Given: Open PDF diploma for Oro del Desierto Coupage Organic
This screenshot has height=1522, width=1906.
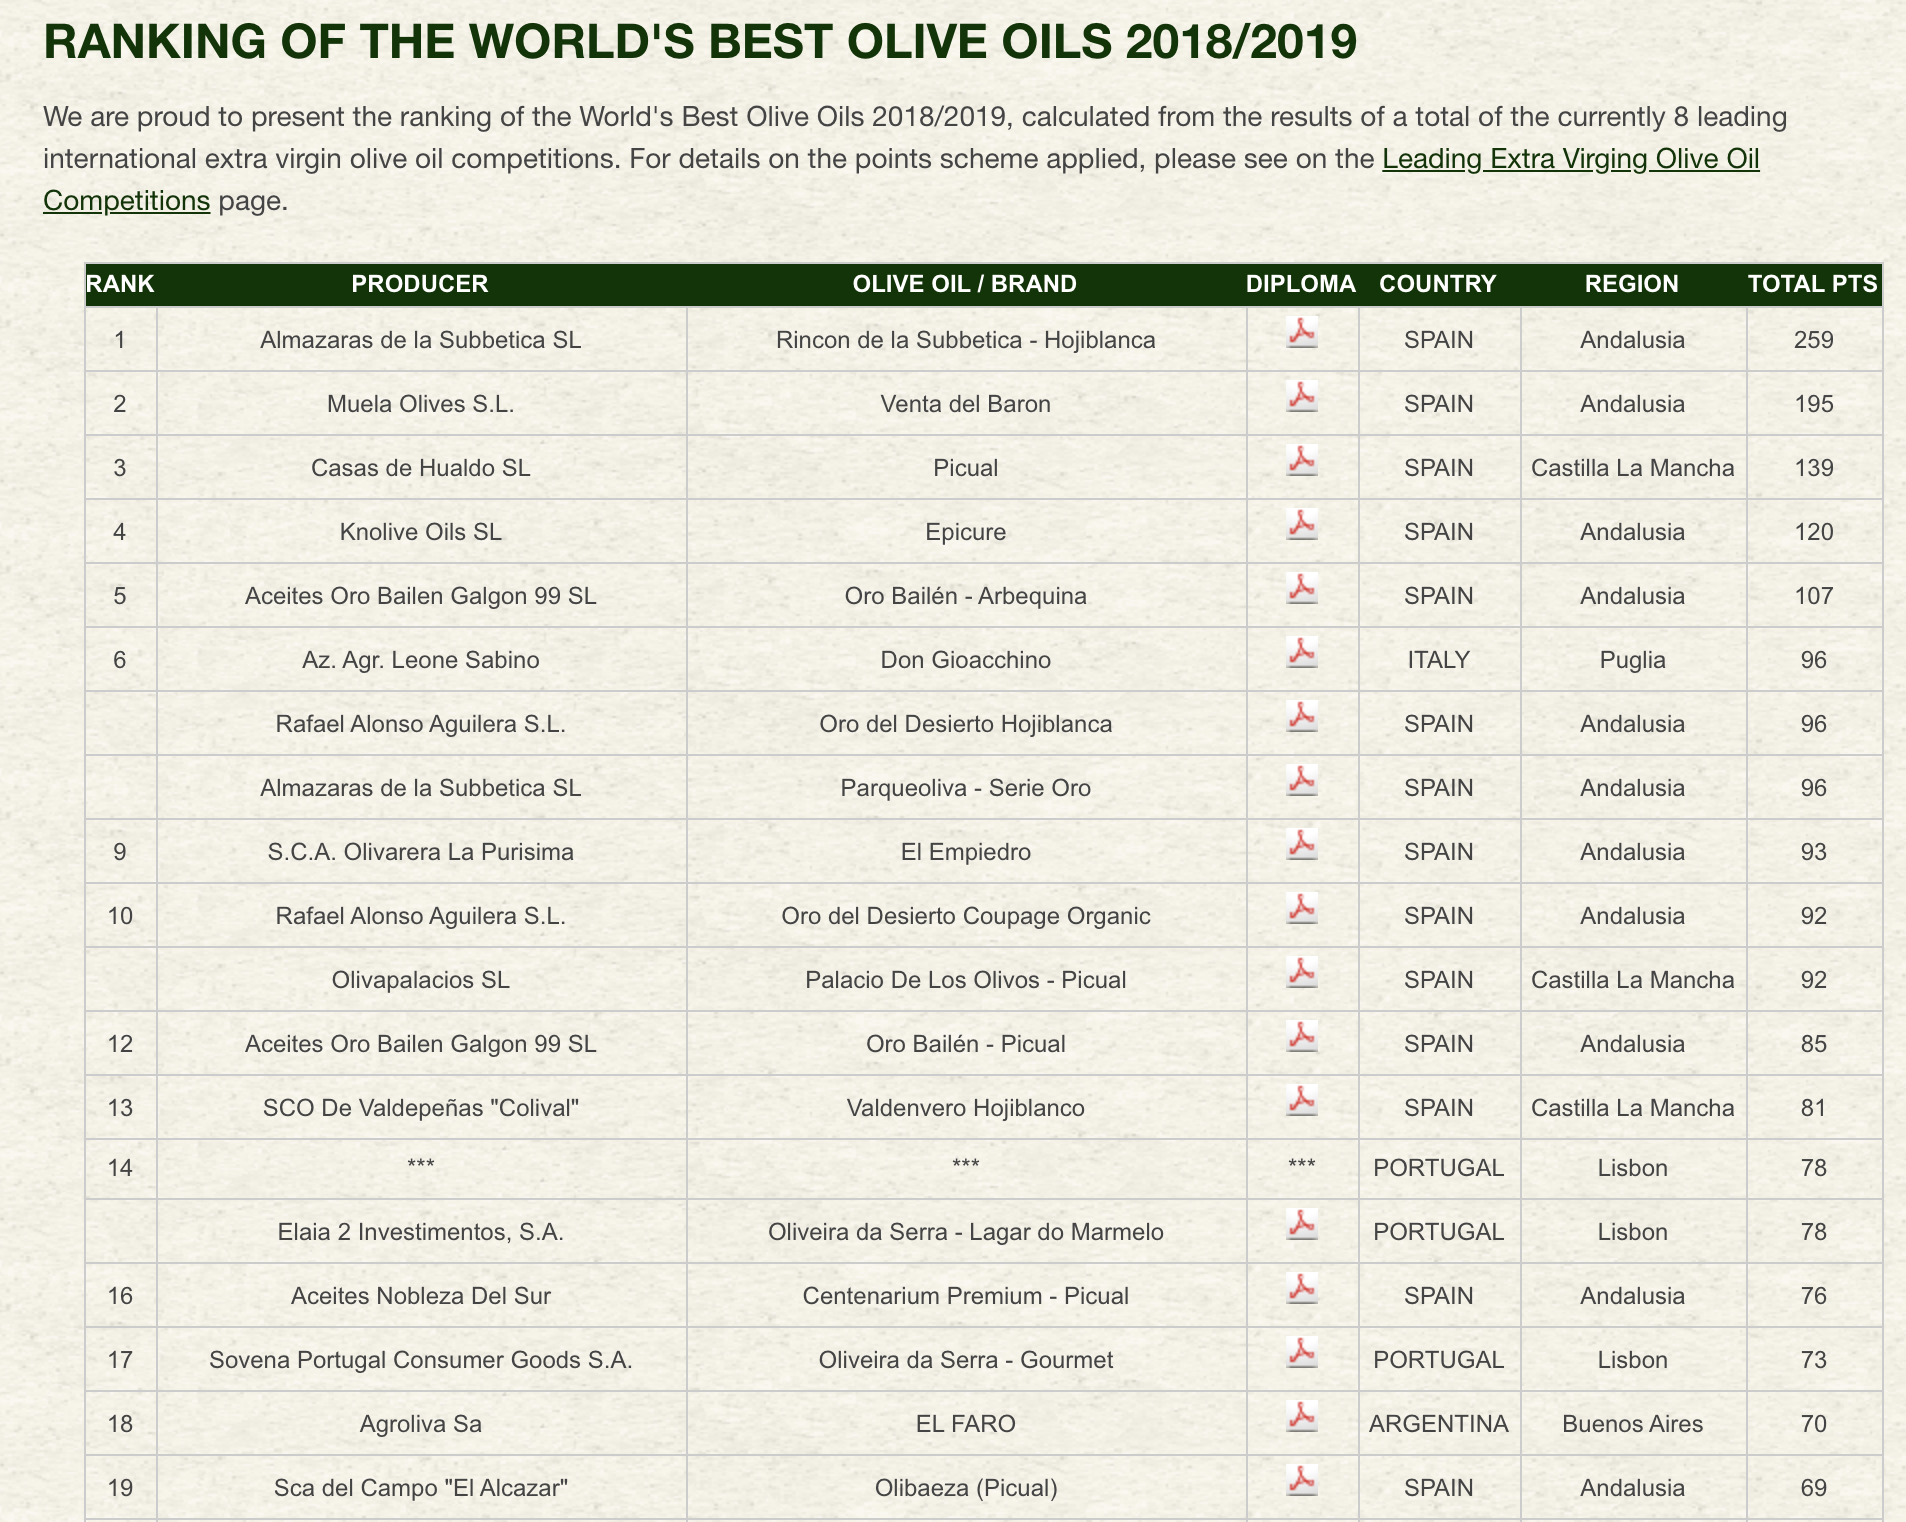Looking at the screenshot, I should [x=1302, y=908].
